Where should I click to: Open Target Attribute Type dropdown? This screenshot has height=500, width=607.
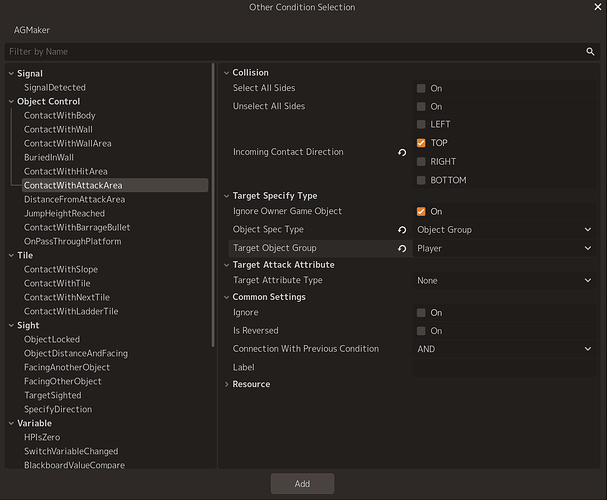(x=504, y=281)
